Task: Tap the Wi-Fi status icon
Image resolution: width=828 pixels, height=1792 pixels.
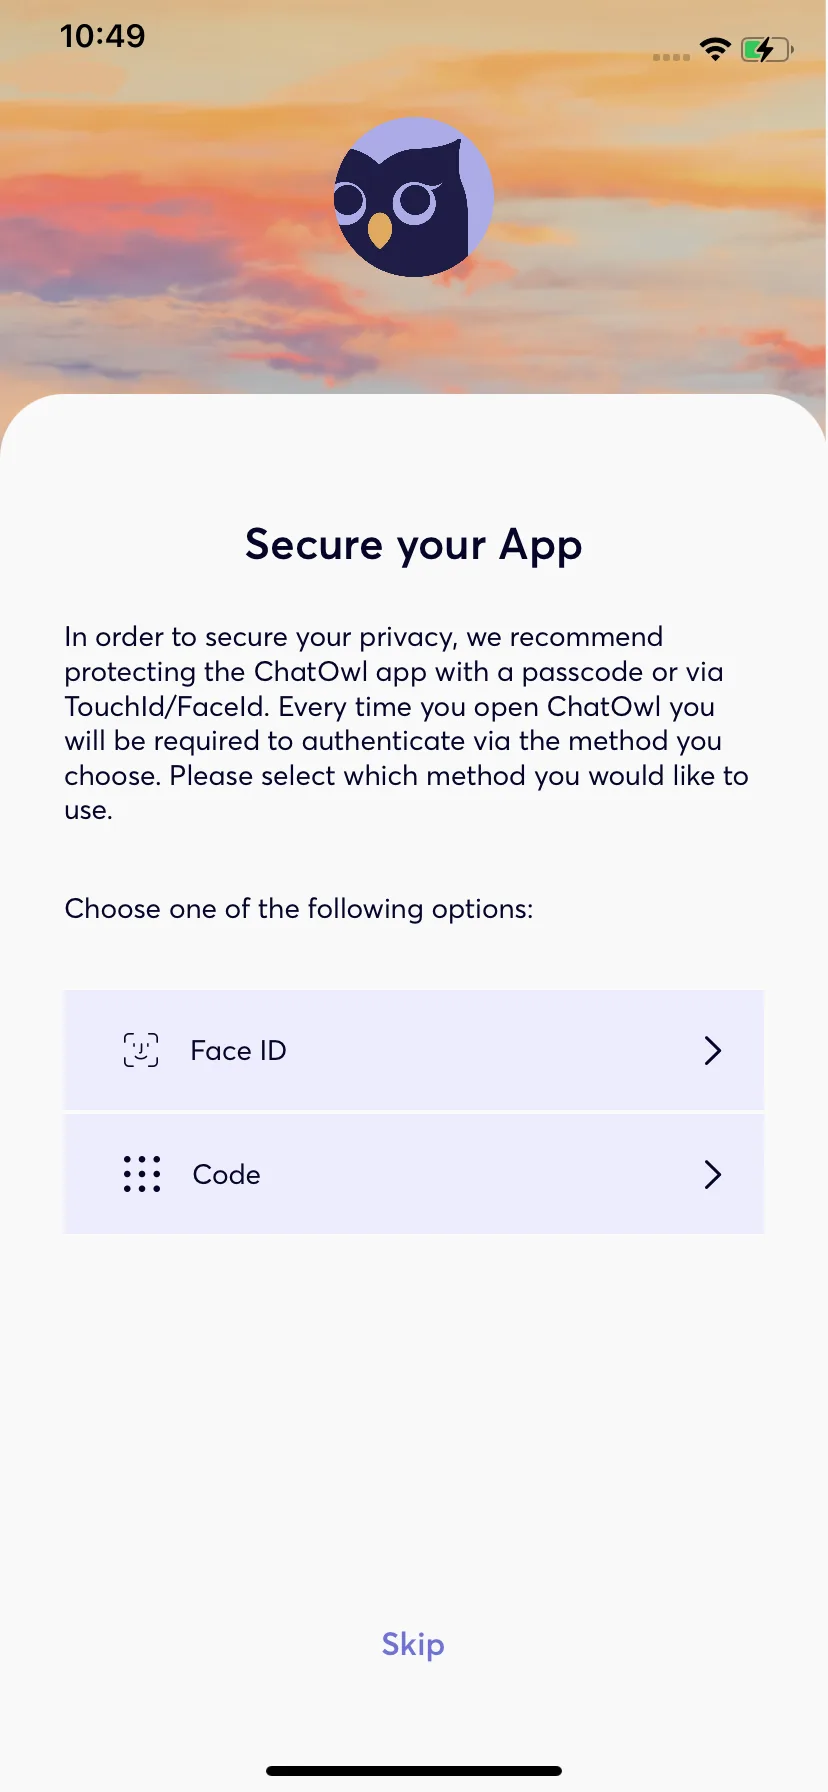Action: [716, 49]
